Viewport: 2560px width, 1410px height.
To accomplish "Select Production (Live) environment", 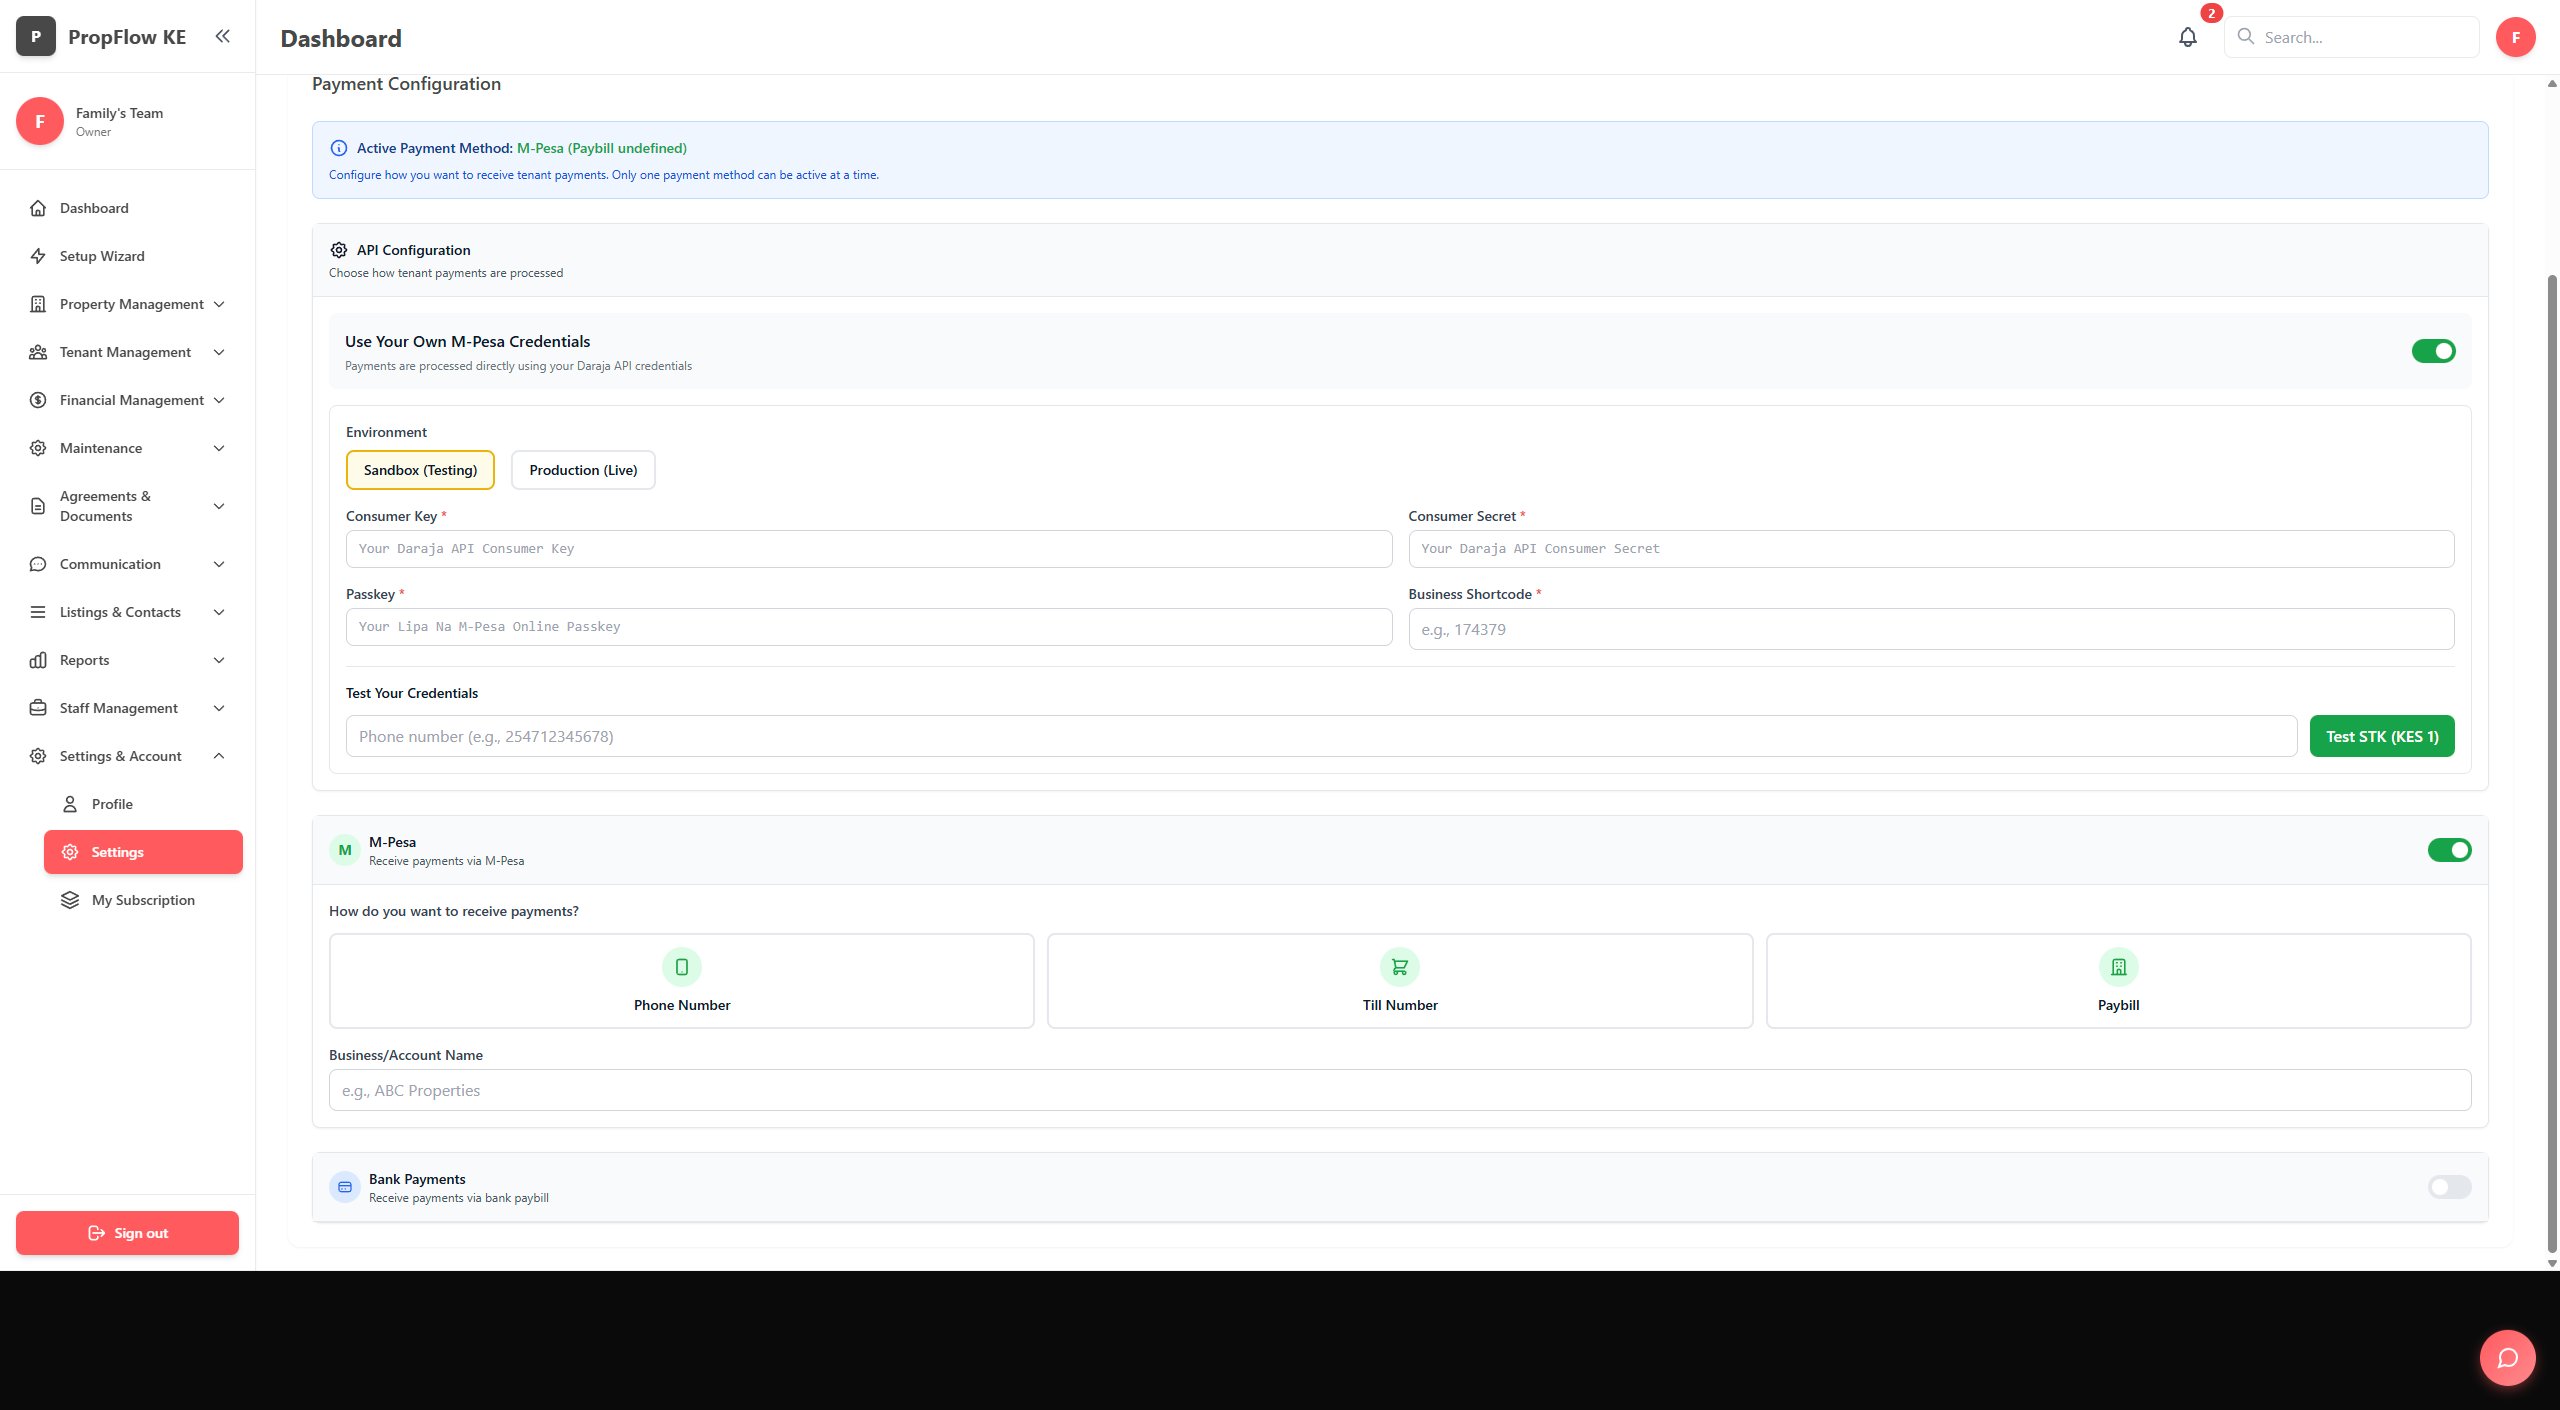I will point(583,470).
